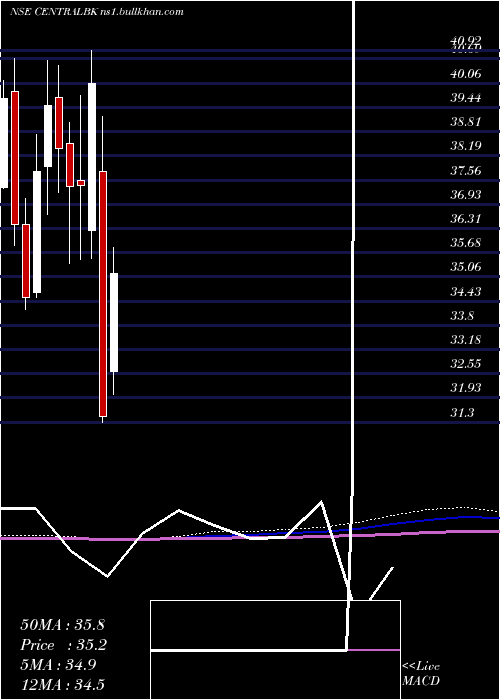This screenshot has width=500, height=700.
Task: Click the 35.68 price axis label
Action: click(466, 242)
